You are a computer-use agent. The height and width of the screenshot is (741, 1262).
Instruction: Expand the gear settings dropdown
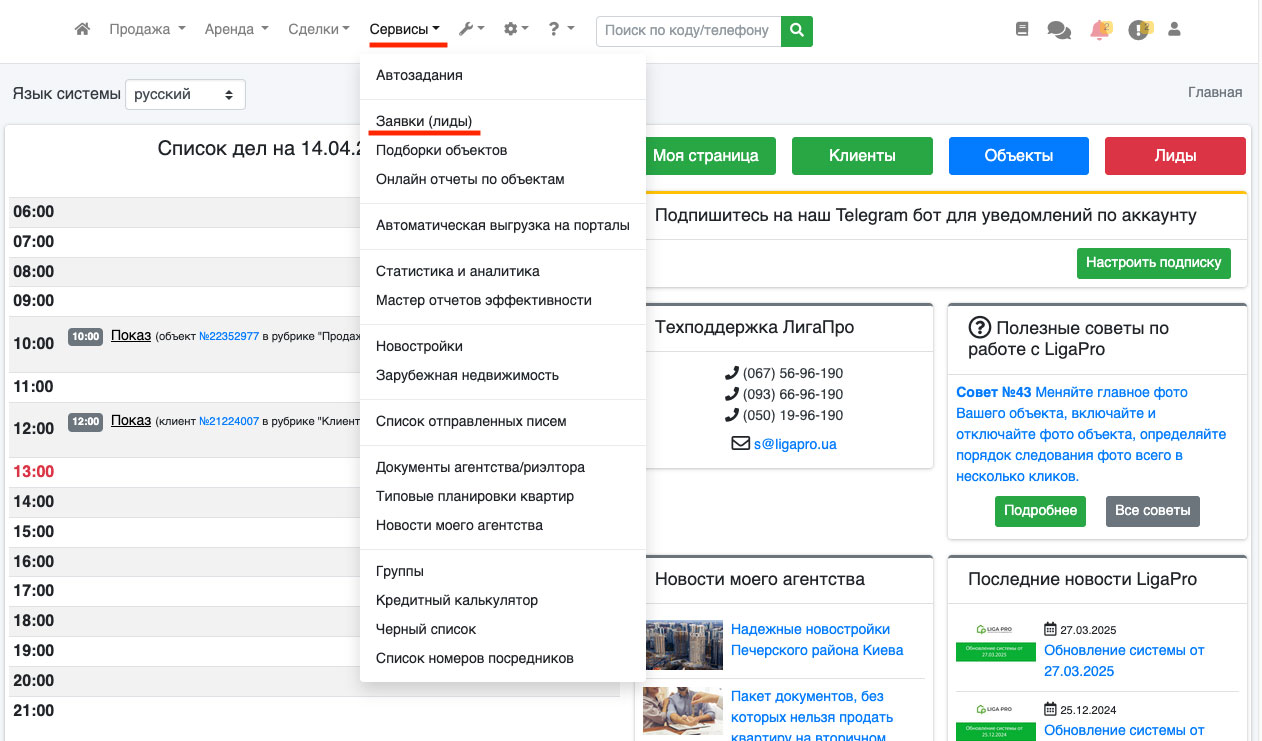click(516, 30)
